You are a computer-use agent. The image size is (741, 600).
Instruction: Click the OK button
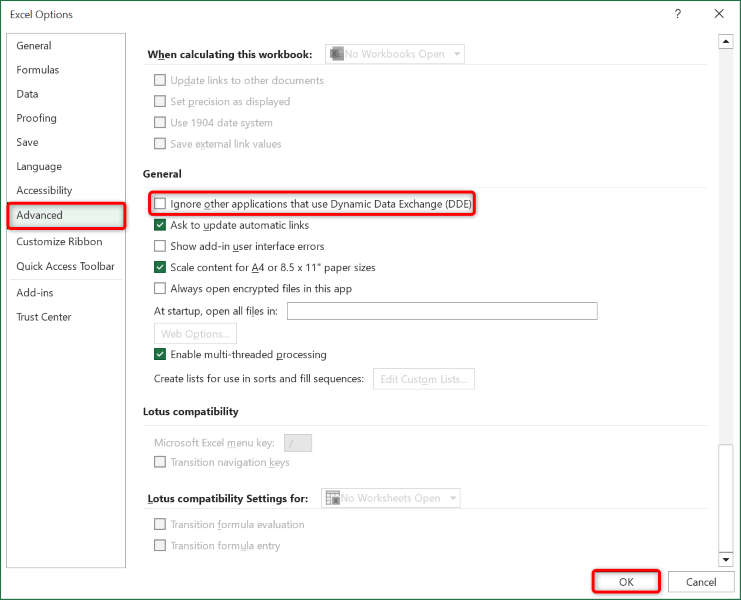[x=626, y=581]
